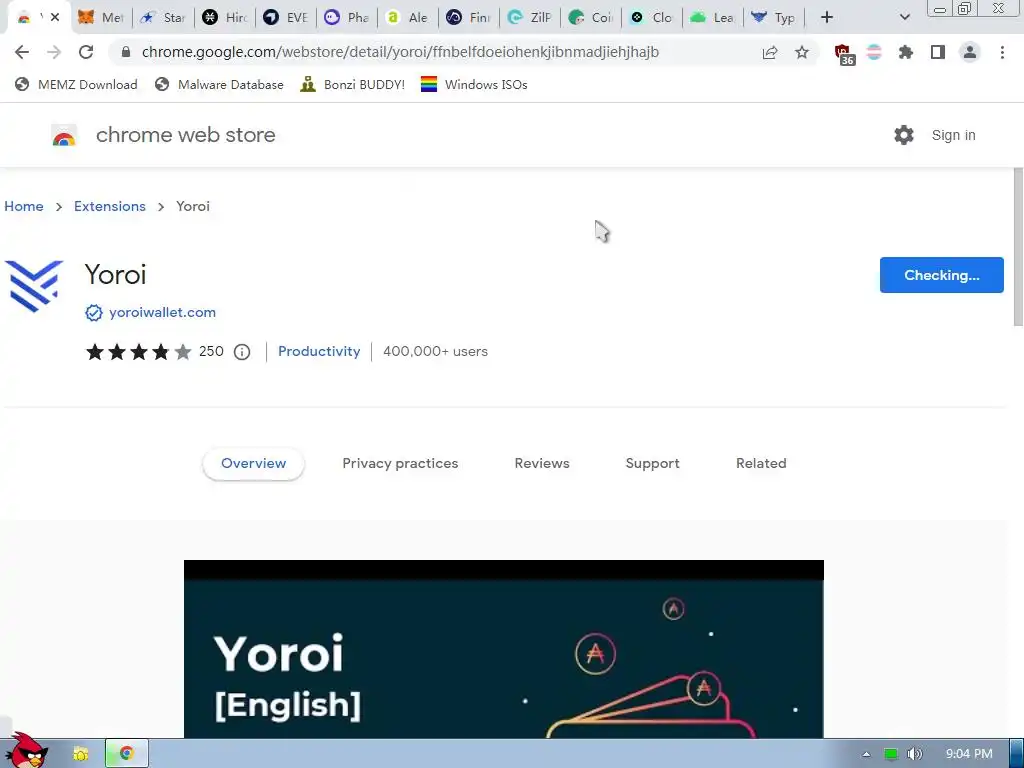The height and width of the screenshot is (768, 1024).
Task: Open the volume speaker tray icon
Action: pos(915,754)
